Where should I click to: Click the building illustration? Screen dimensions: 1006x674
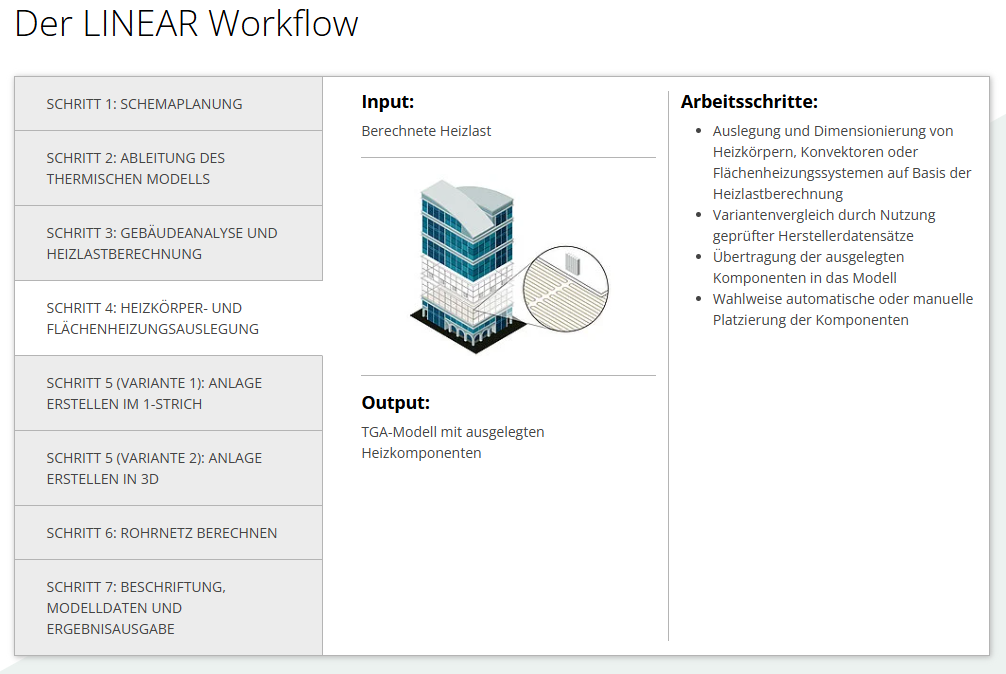[465, 260]
